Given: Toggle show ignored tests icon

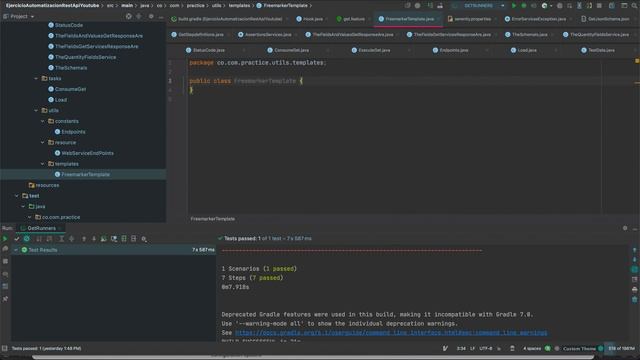Looking at the screenshot, I should coord(27,239).
